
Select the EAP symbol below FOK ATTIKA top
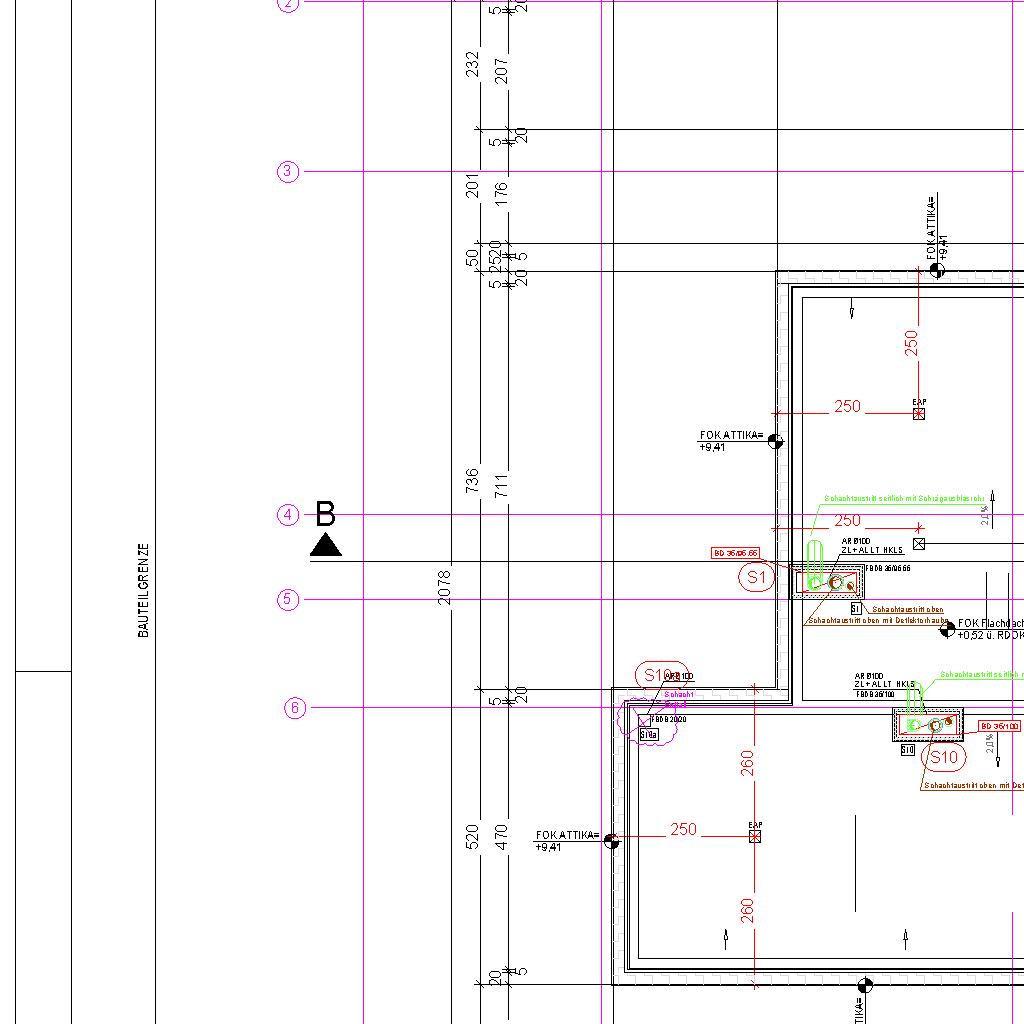919,413
